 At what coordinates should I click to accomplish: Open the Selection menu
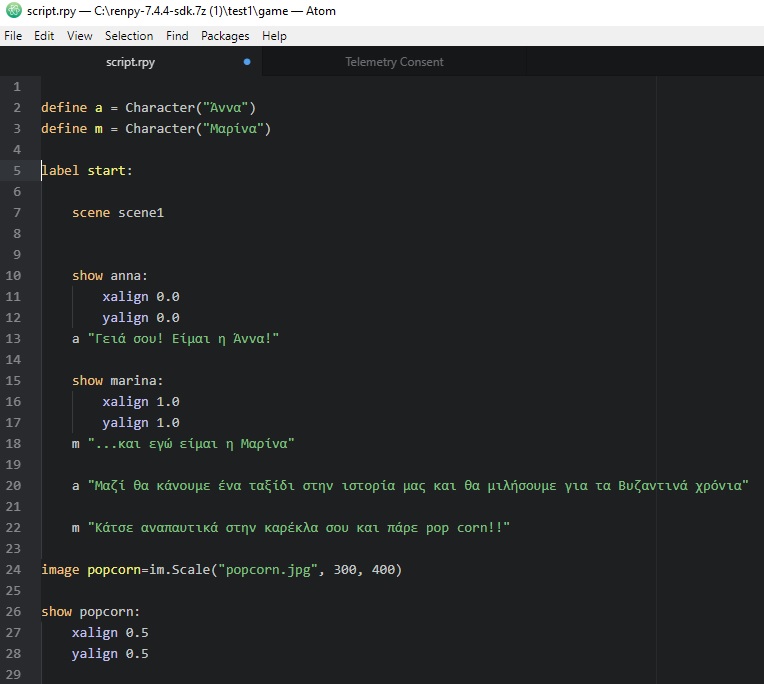[129, 36]
